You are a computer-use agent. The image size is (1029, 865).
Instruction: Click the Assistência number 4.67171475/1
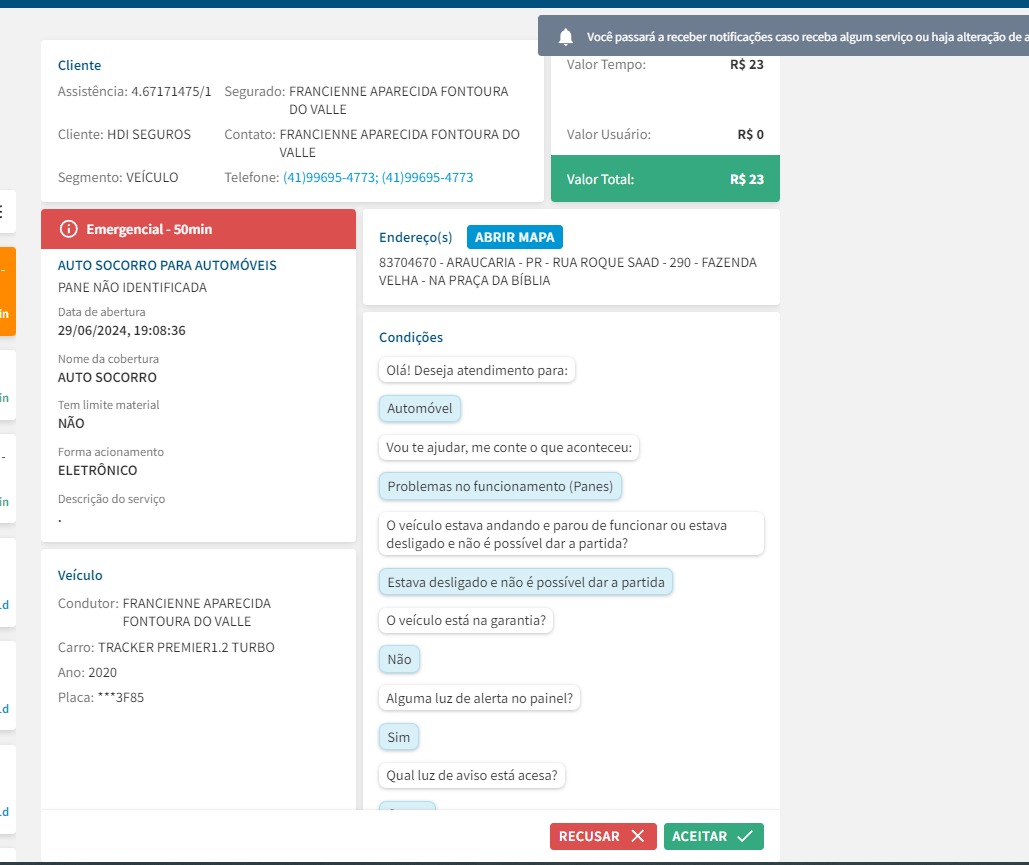click(171, 91)
